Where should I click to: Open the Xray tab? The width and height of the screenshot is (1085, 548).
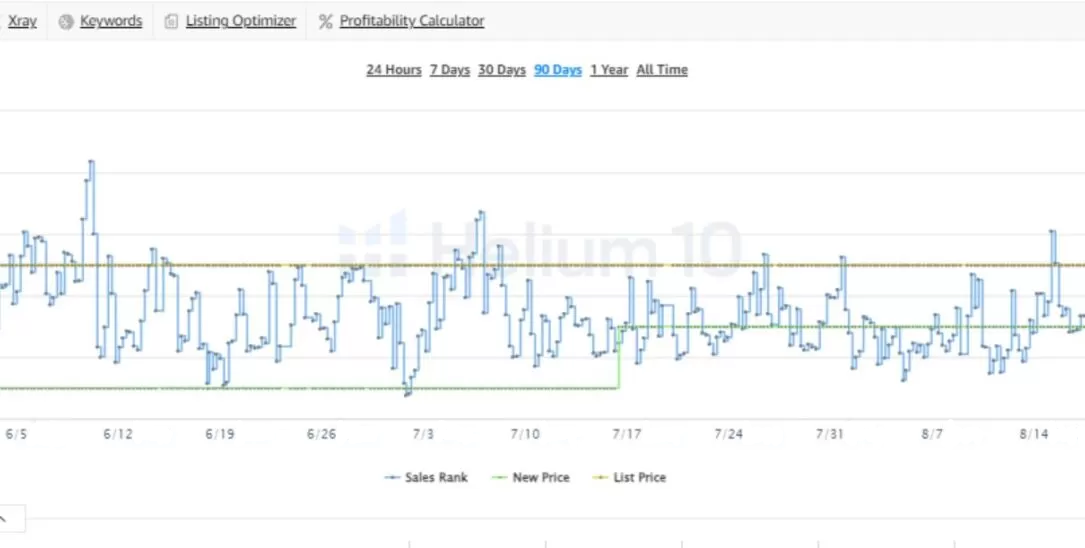click(x=22, y=21)
